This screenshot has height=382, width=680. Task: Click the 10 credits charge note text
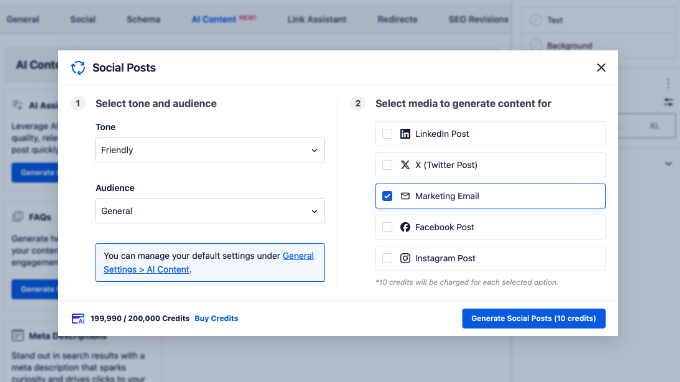[467, 282]
